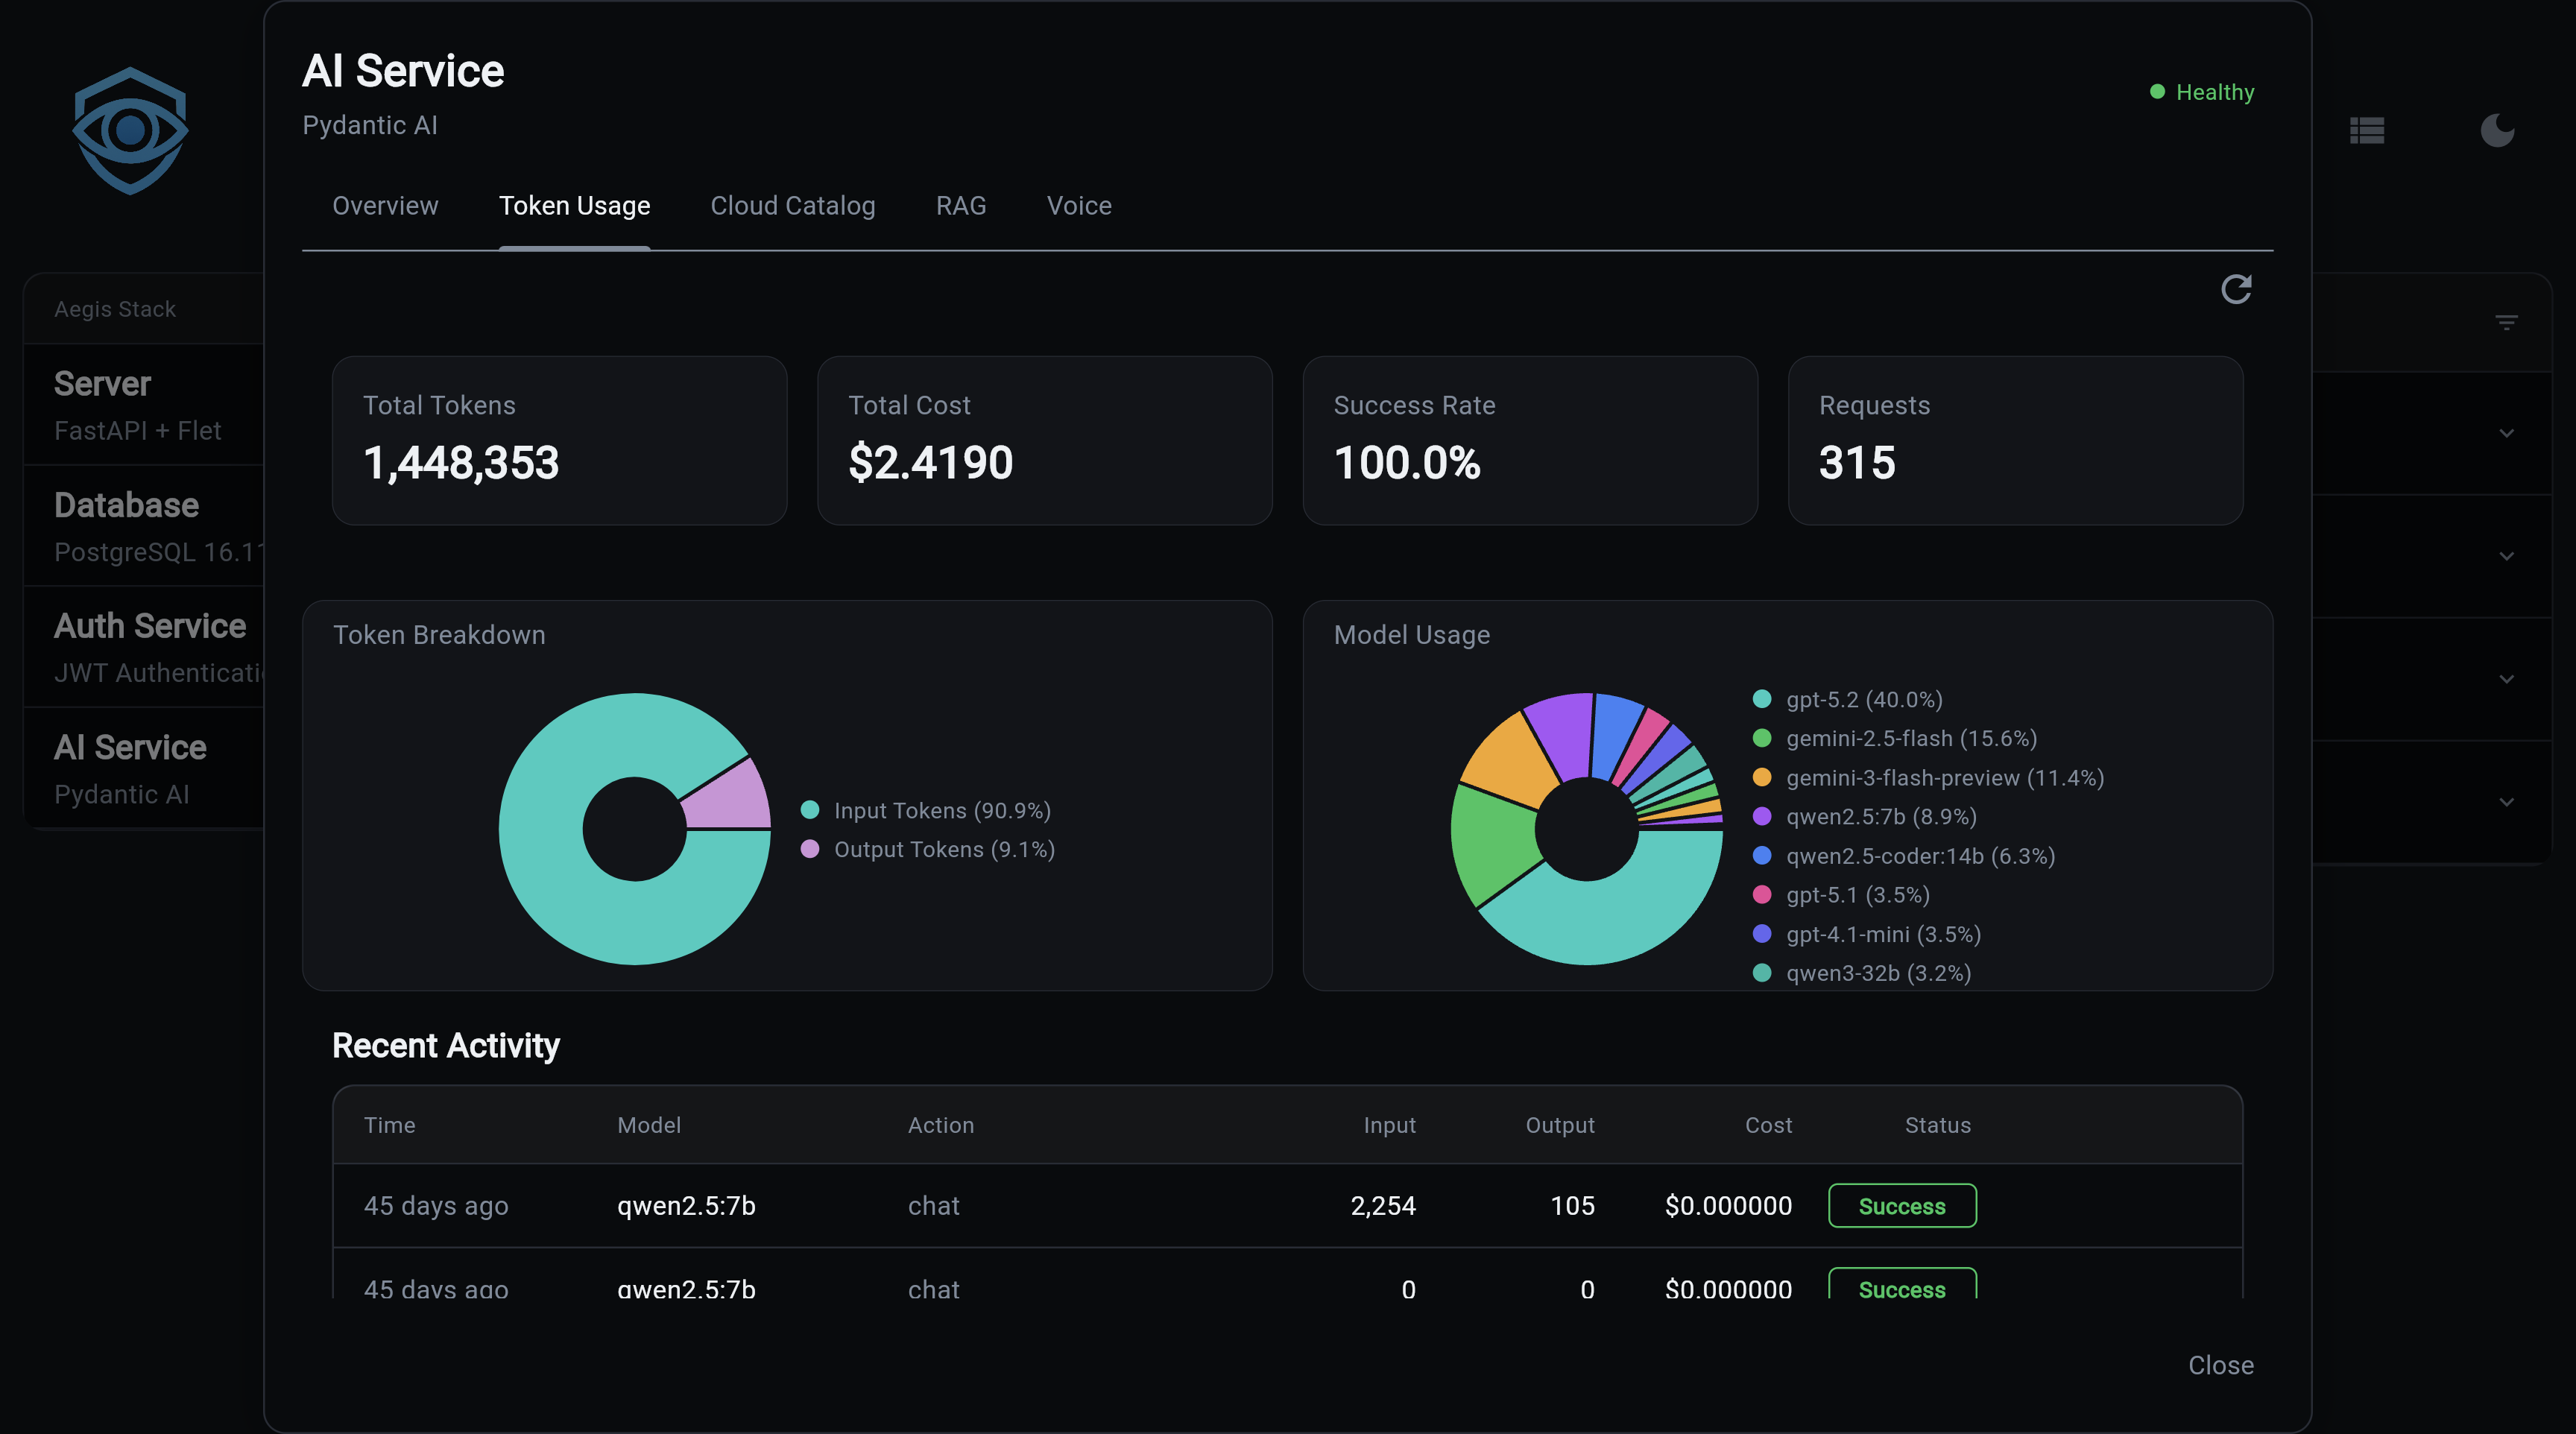Expand the first row chevron on right
Image resolution: width=2576 pixels, height=1434 pixels.
[x=2506, y=433]
